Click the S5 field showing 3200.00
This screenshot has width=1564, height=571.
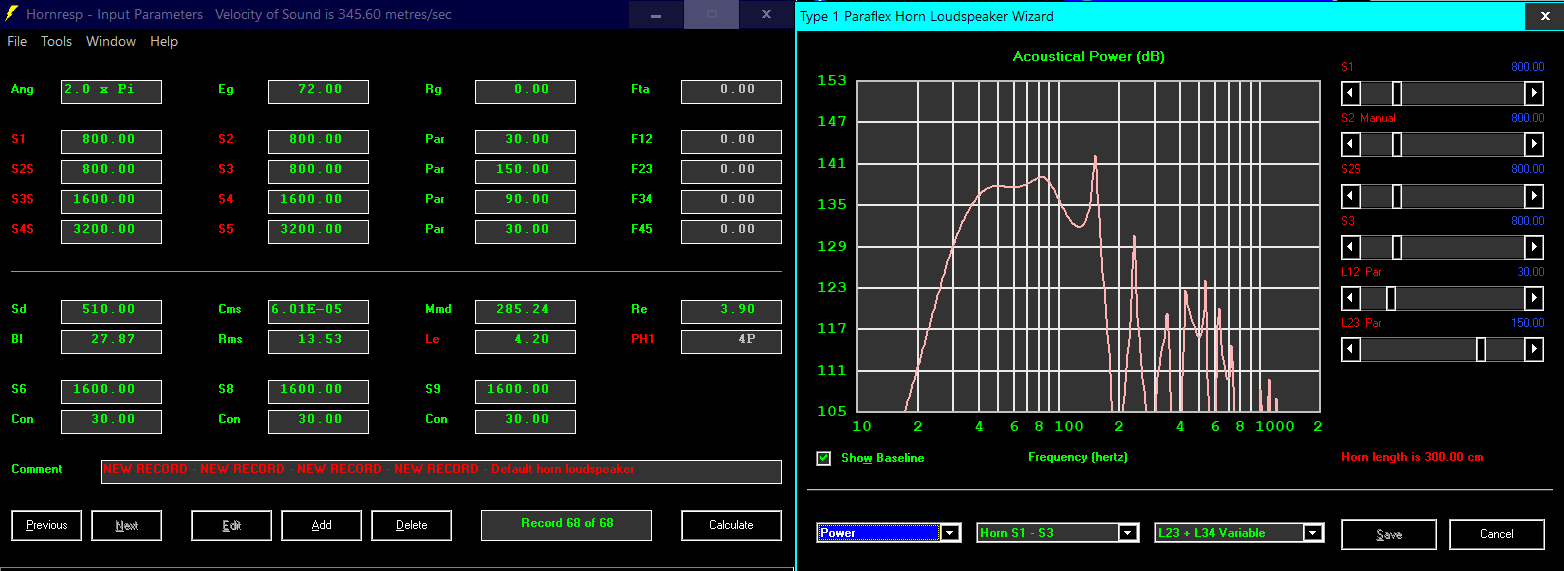[318, 231]
